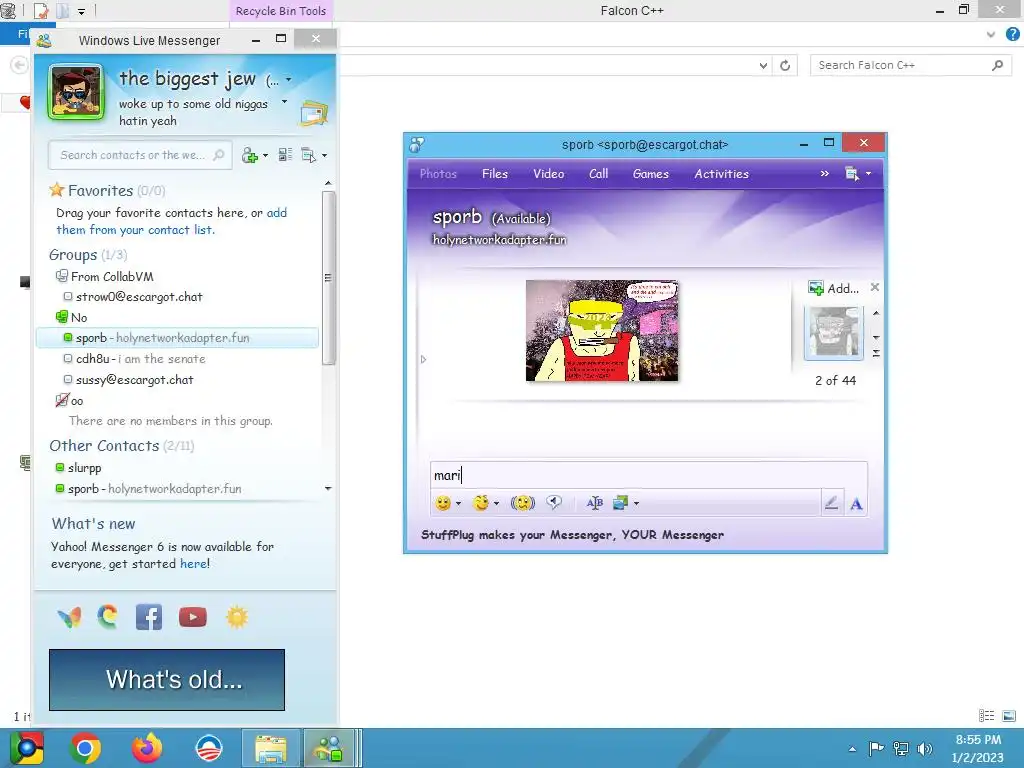Screen dimensions: 1024x768
Task: Open the wink picker in chat
Action: click(481, 503)
